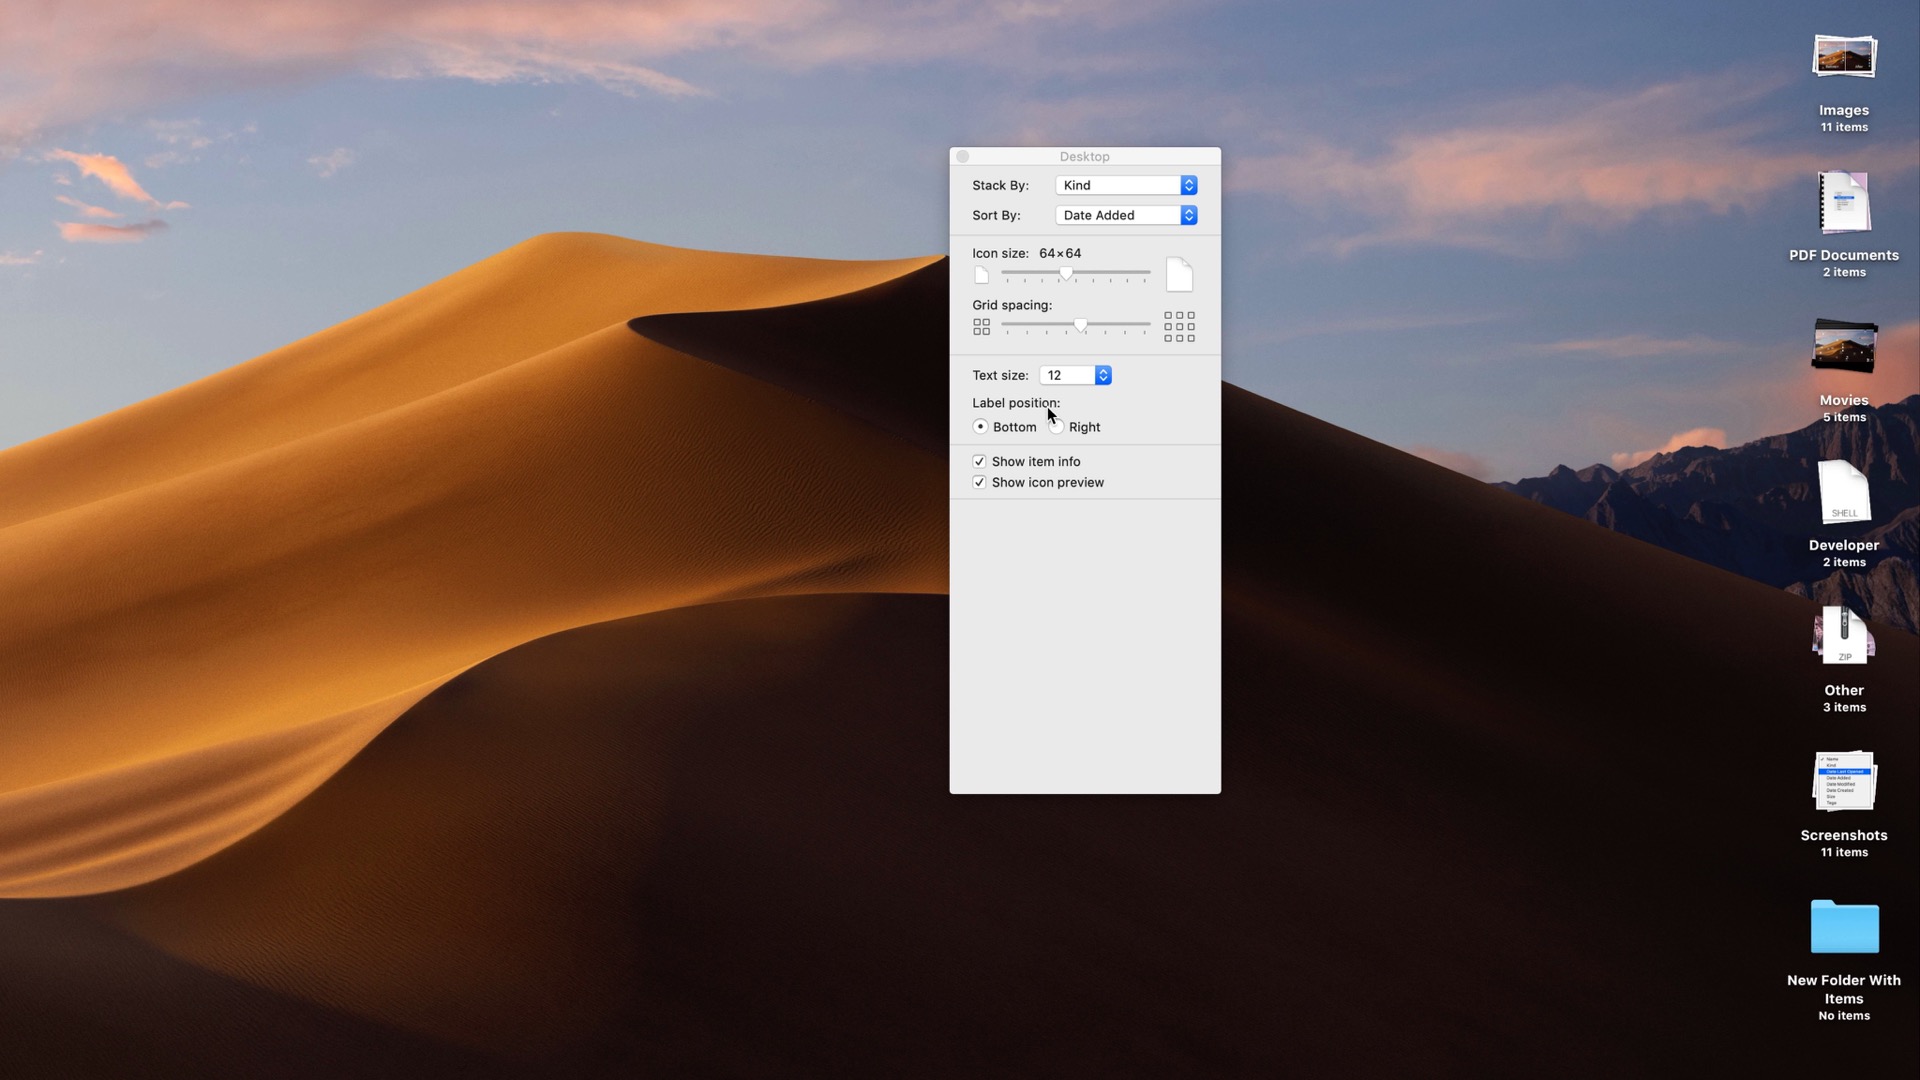Disable Show icon preview checkbox
The image size is (1920, 1080).
(x=979, y=482)
